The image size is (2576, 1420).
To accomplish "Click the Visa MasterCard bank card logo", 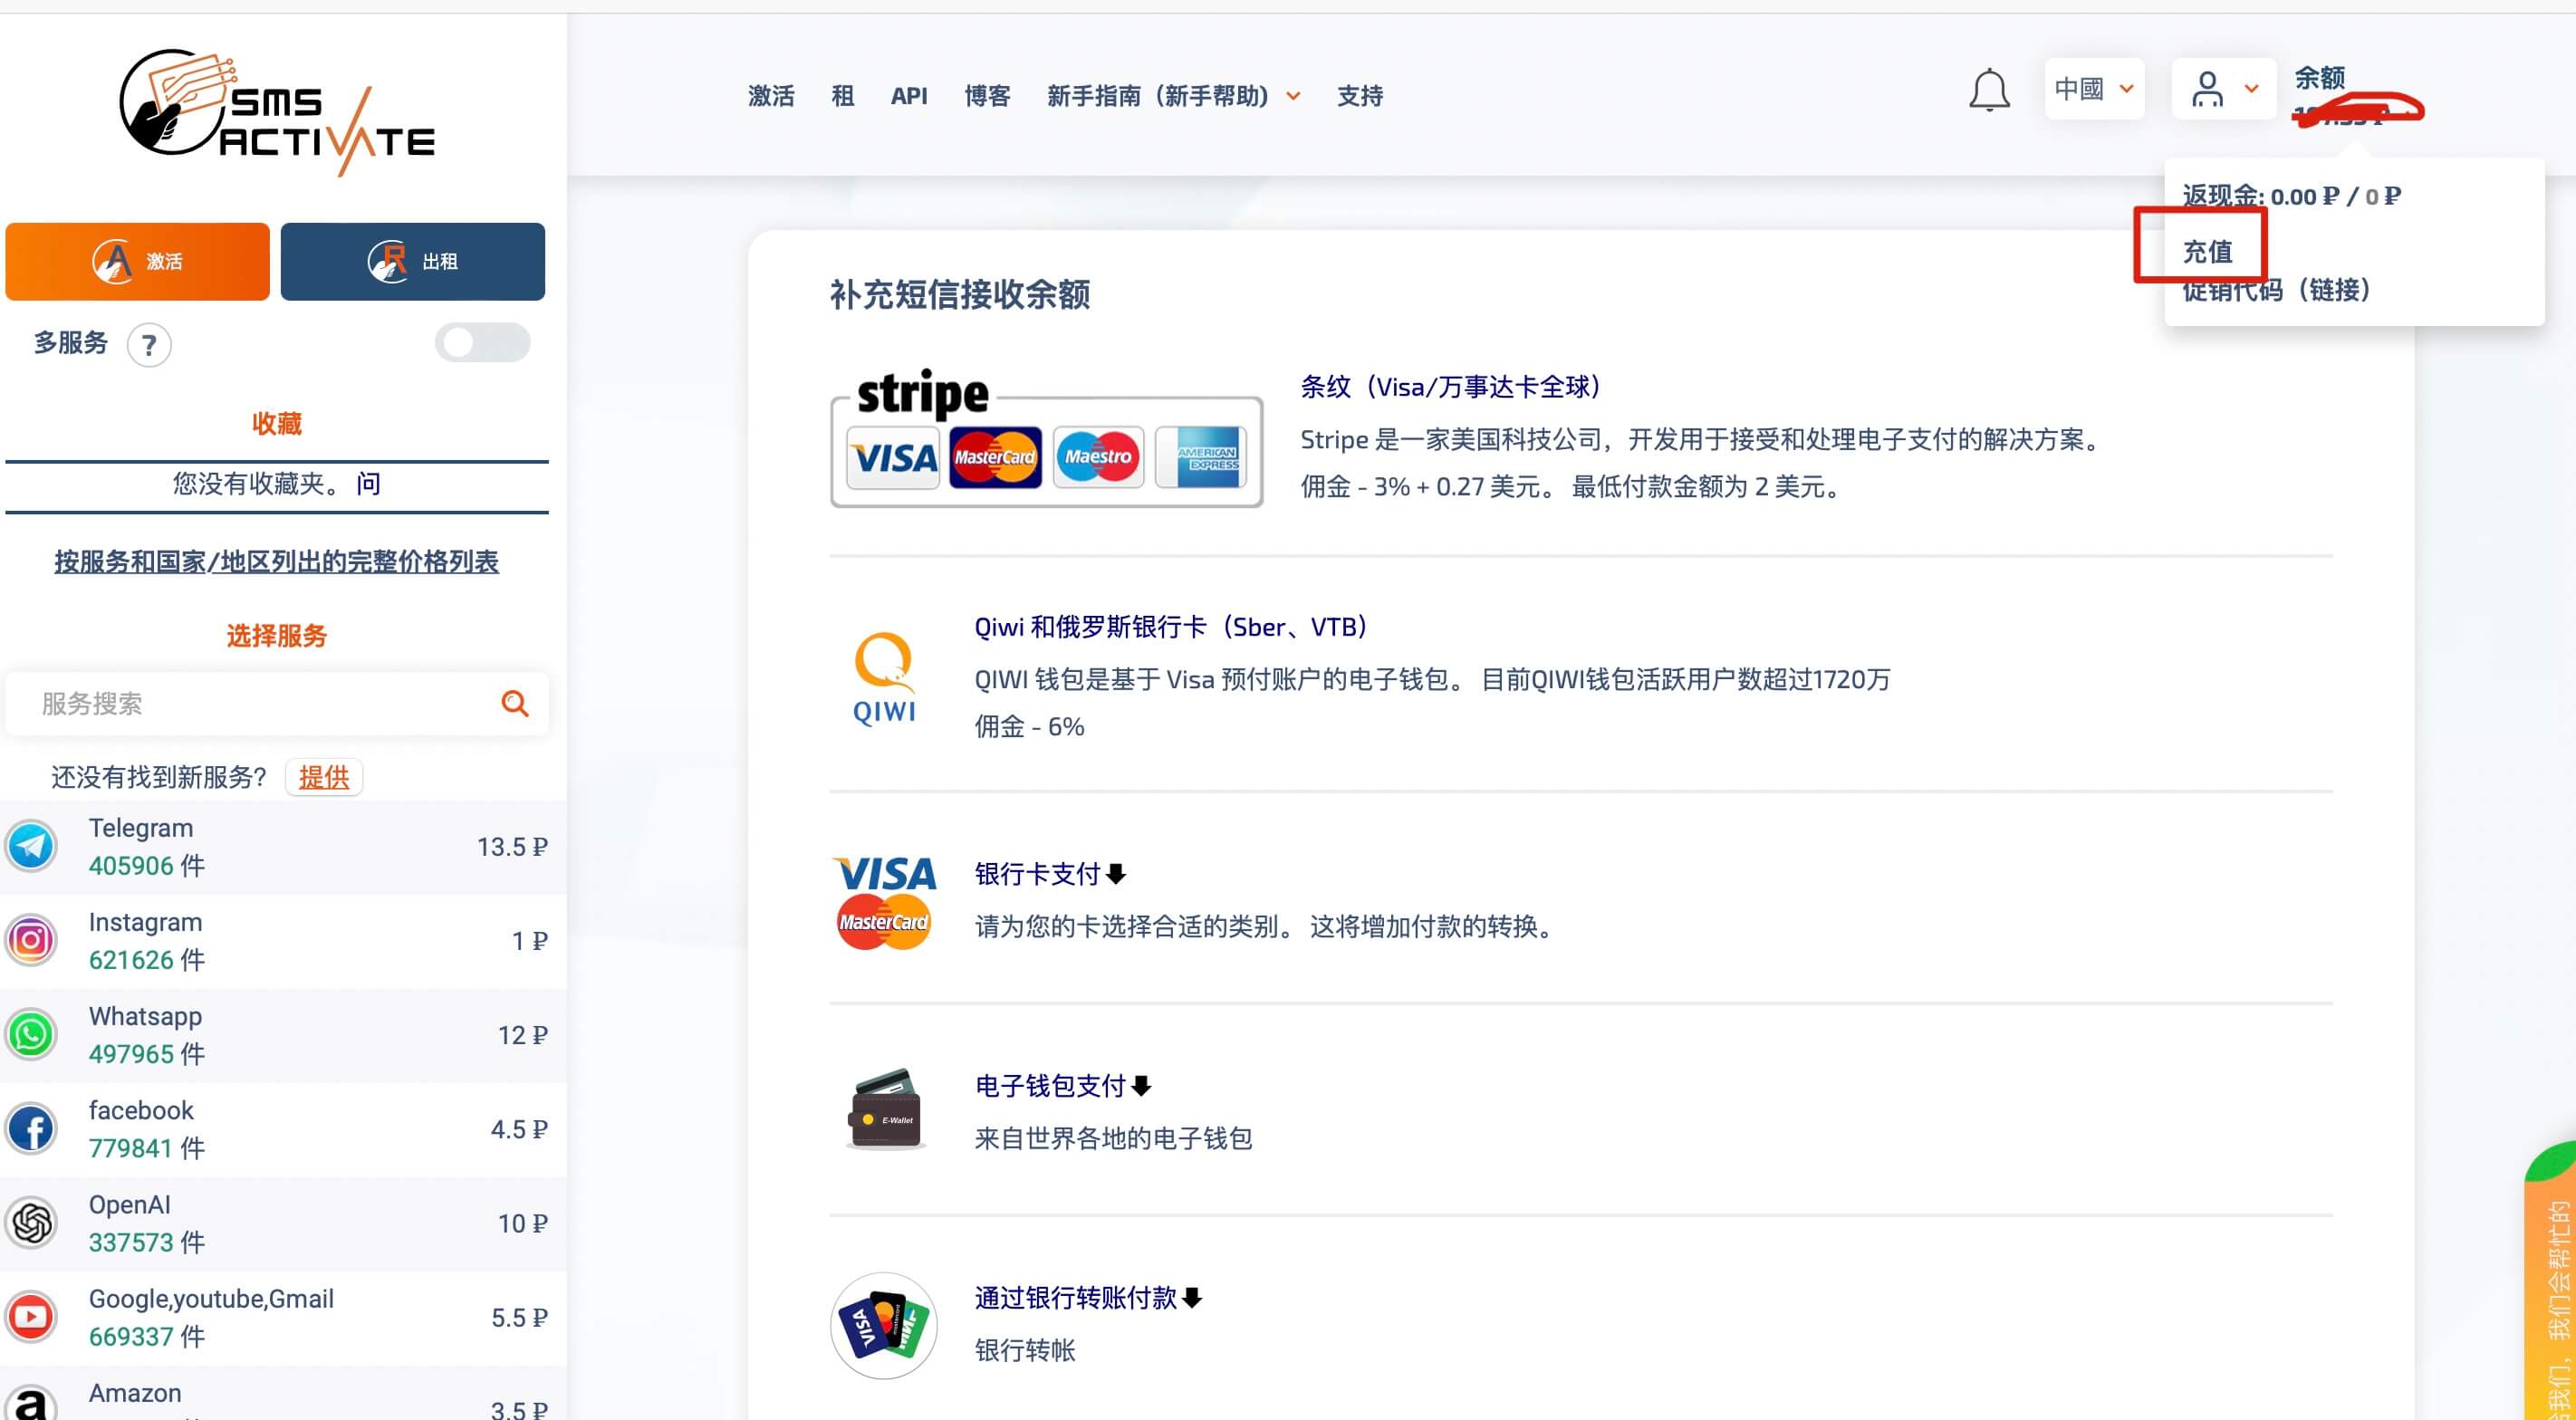I will tap(884, 902).
